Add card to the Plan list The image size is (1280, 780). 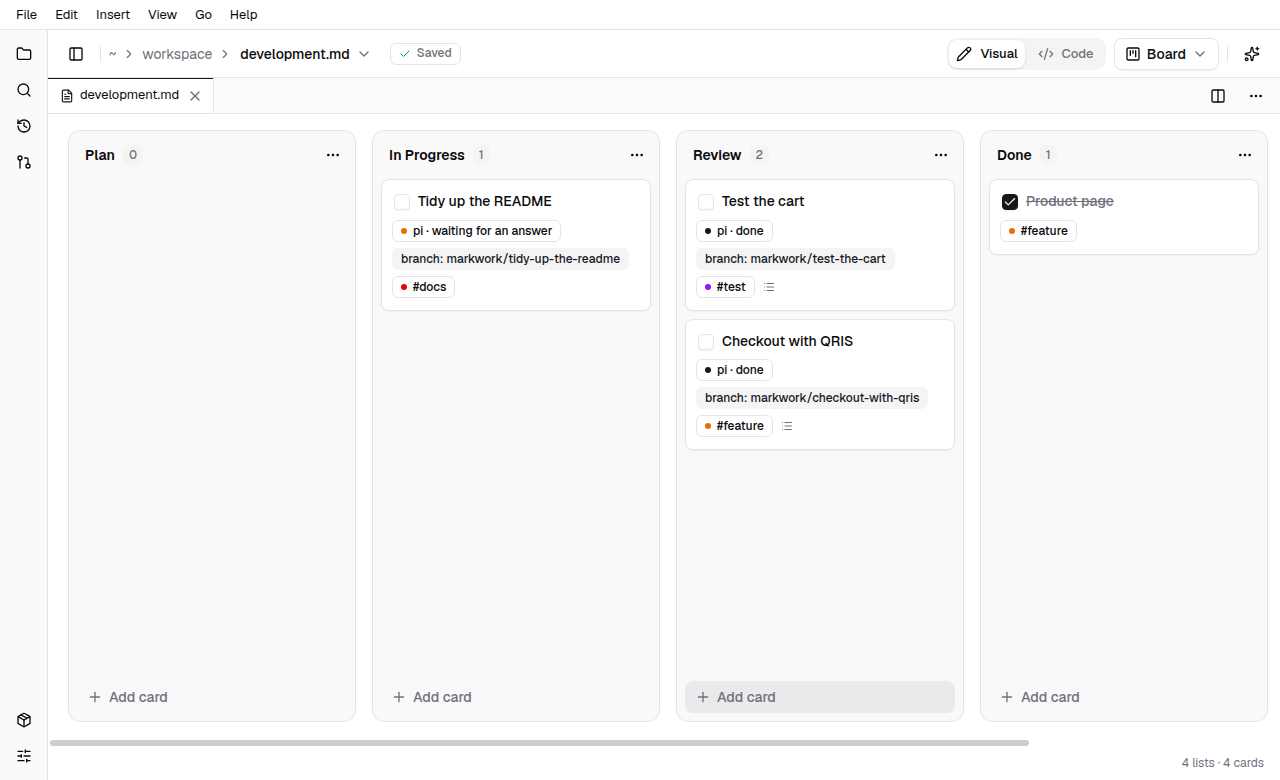tap(212, 697)
